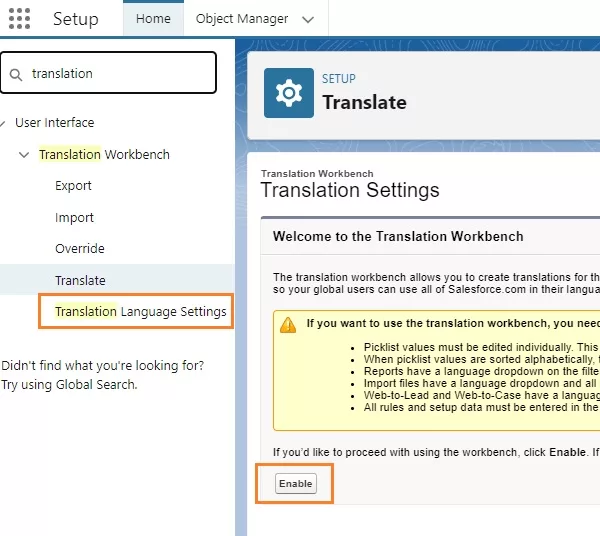
Task: Click the Translate page heading
Action: (x=364, y=102)
